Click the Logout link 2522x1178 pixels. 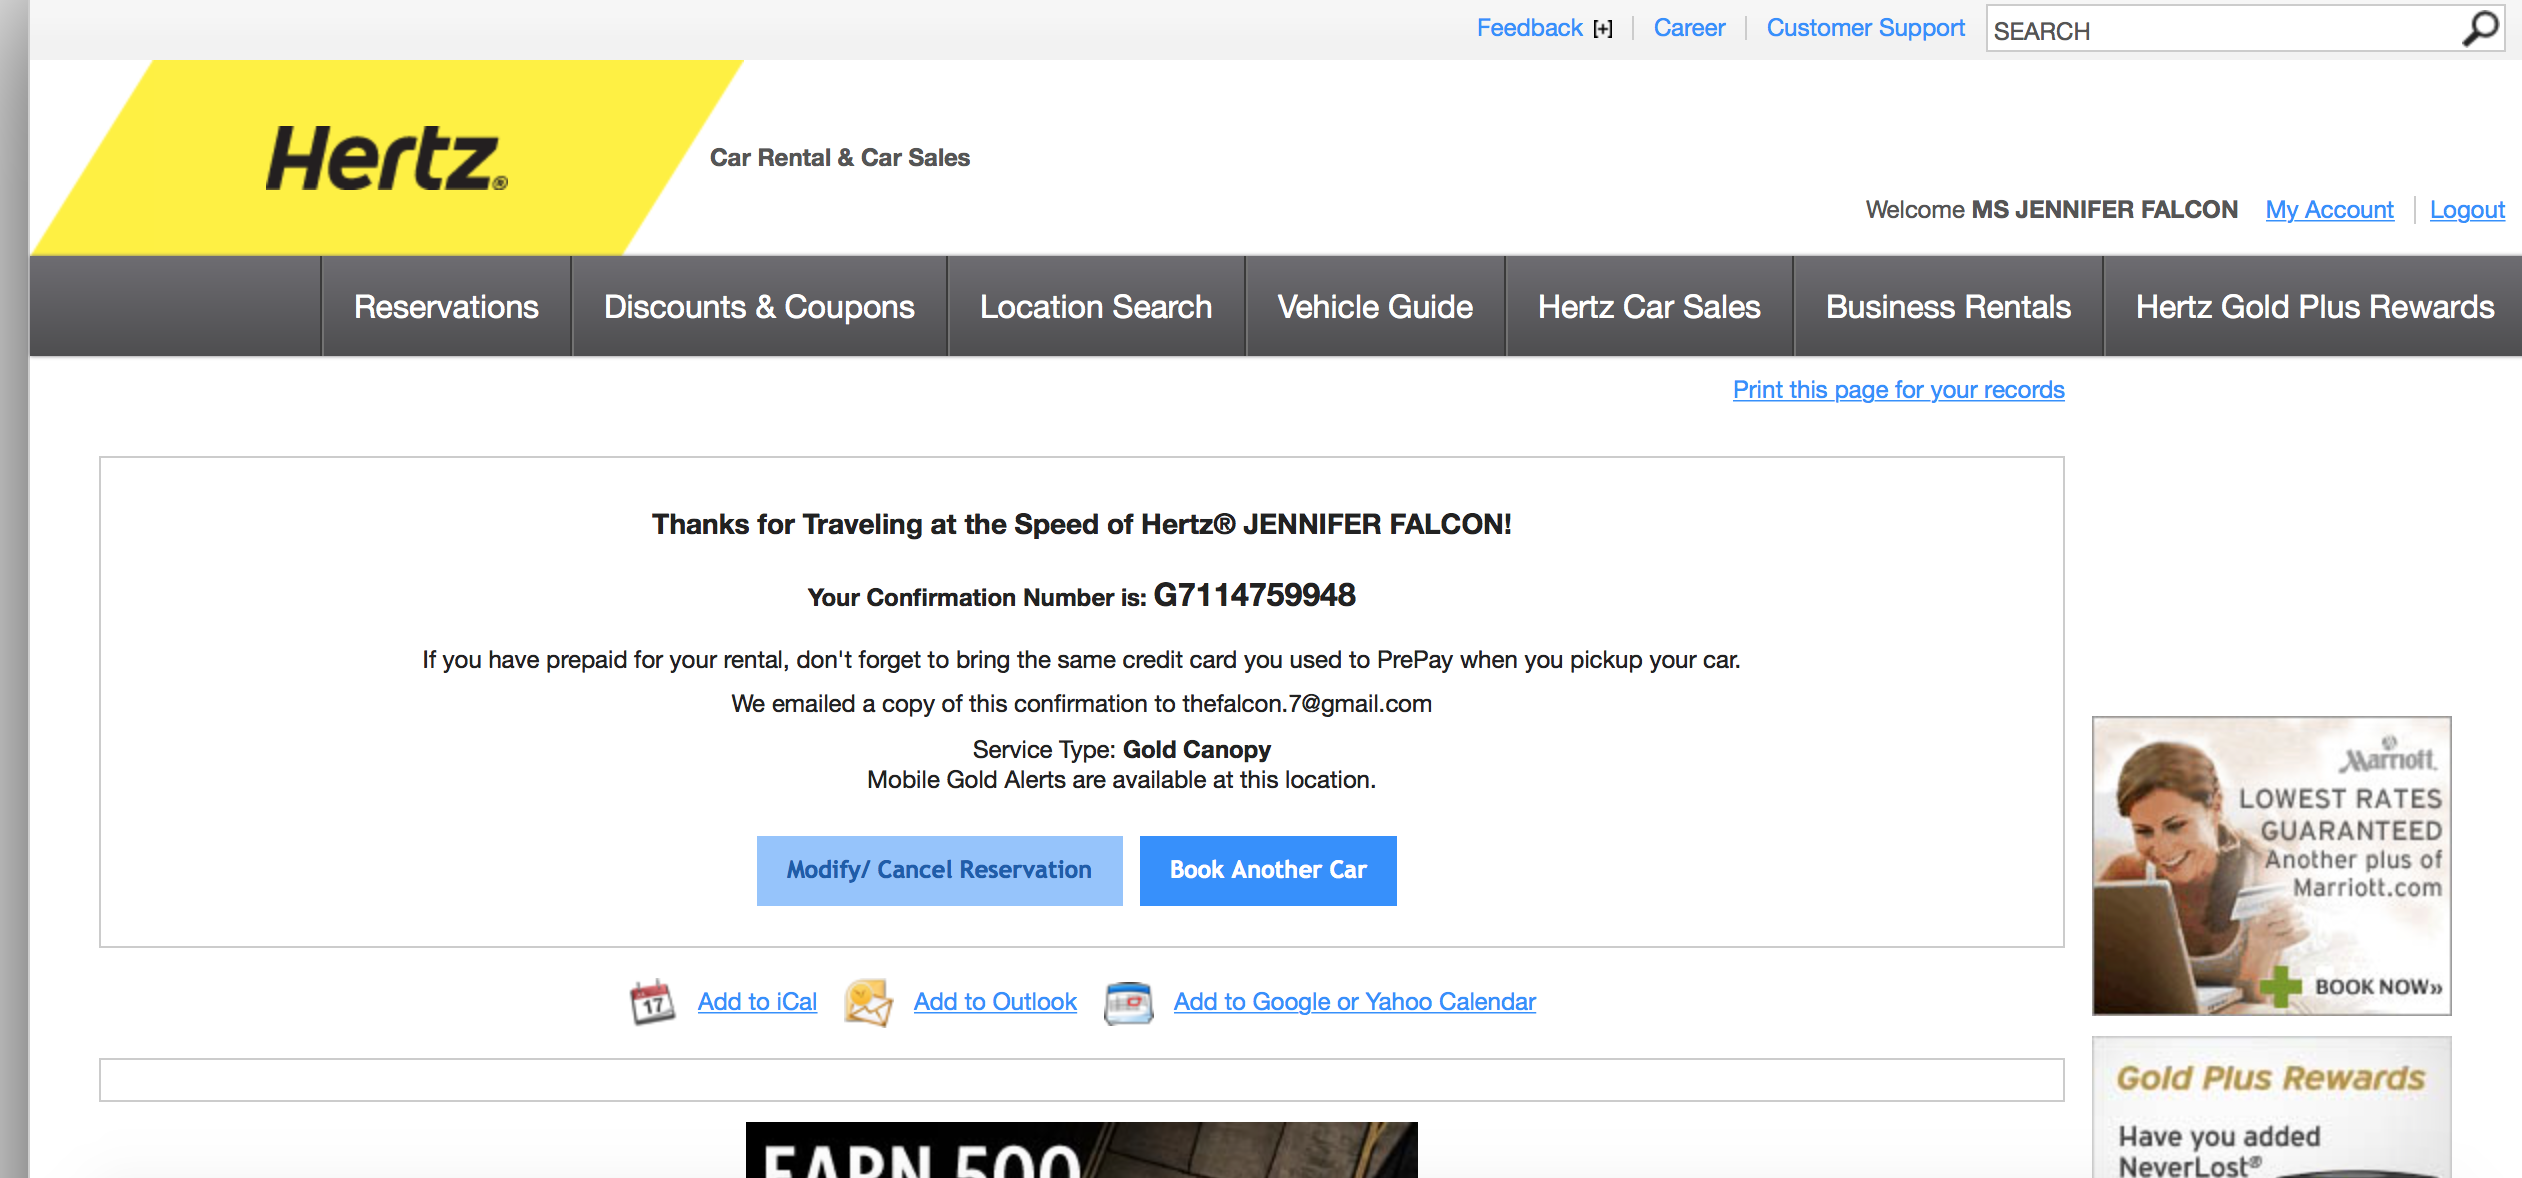(x=2467, y=210)
